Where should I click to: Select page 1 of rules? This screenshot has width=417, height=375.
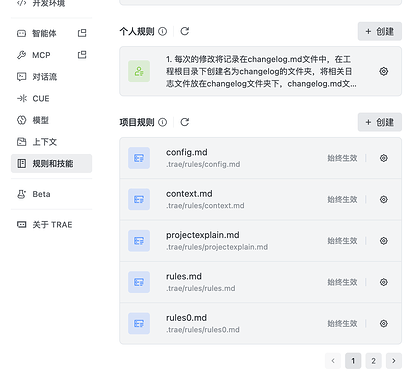point(353,361)
